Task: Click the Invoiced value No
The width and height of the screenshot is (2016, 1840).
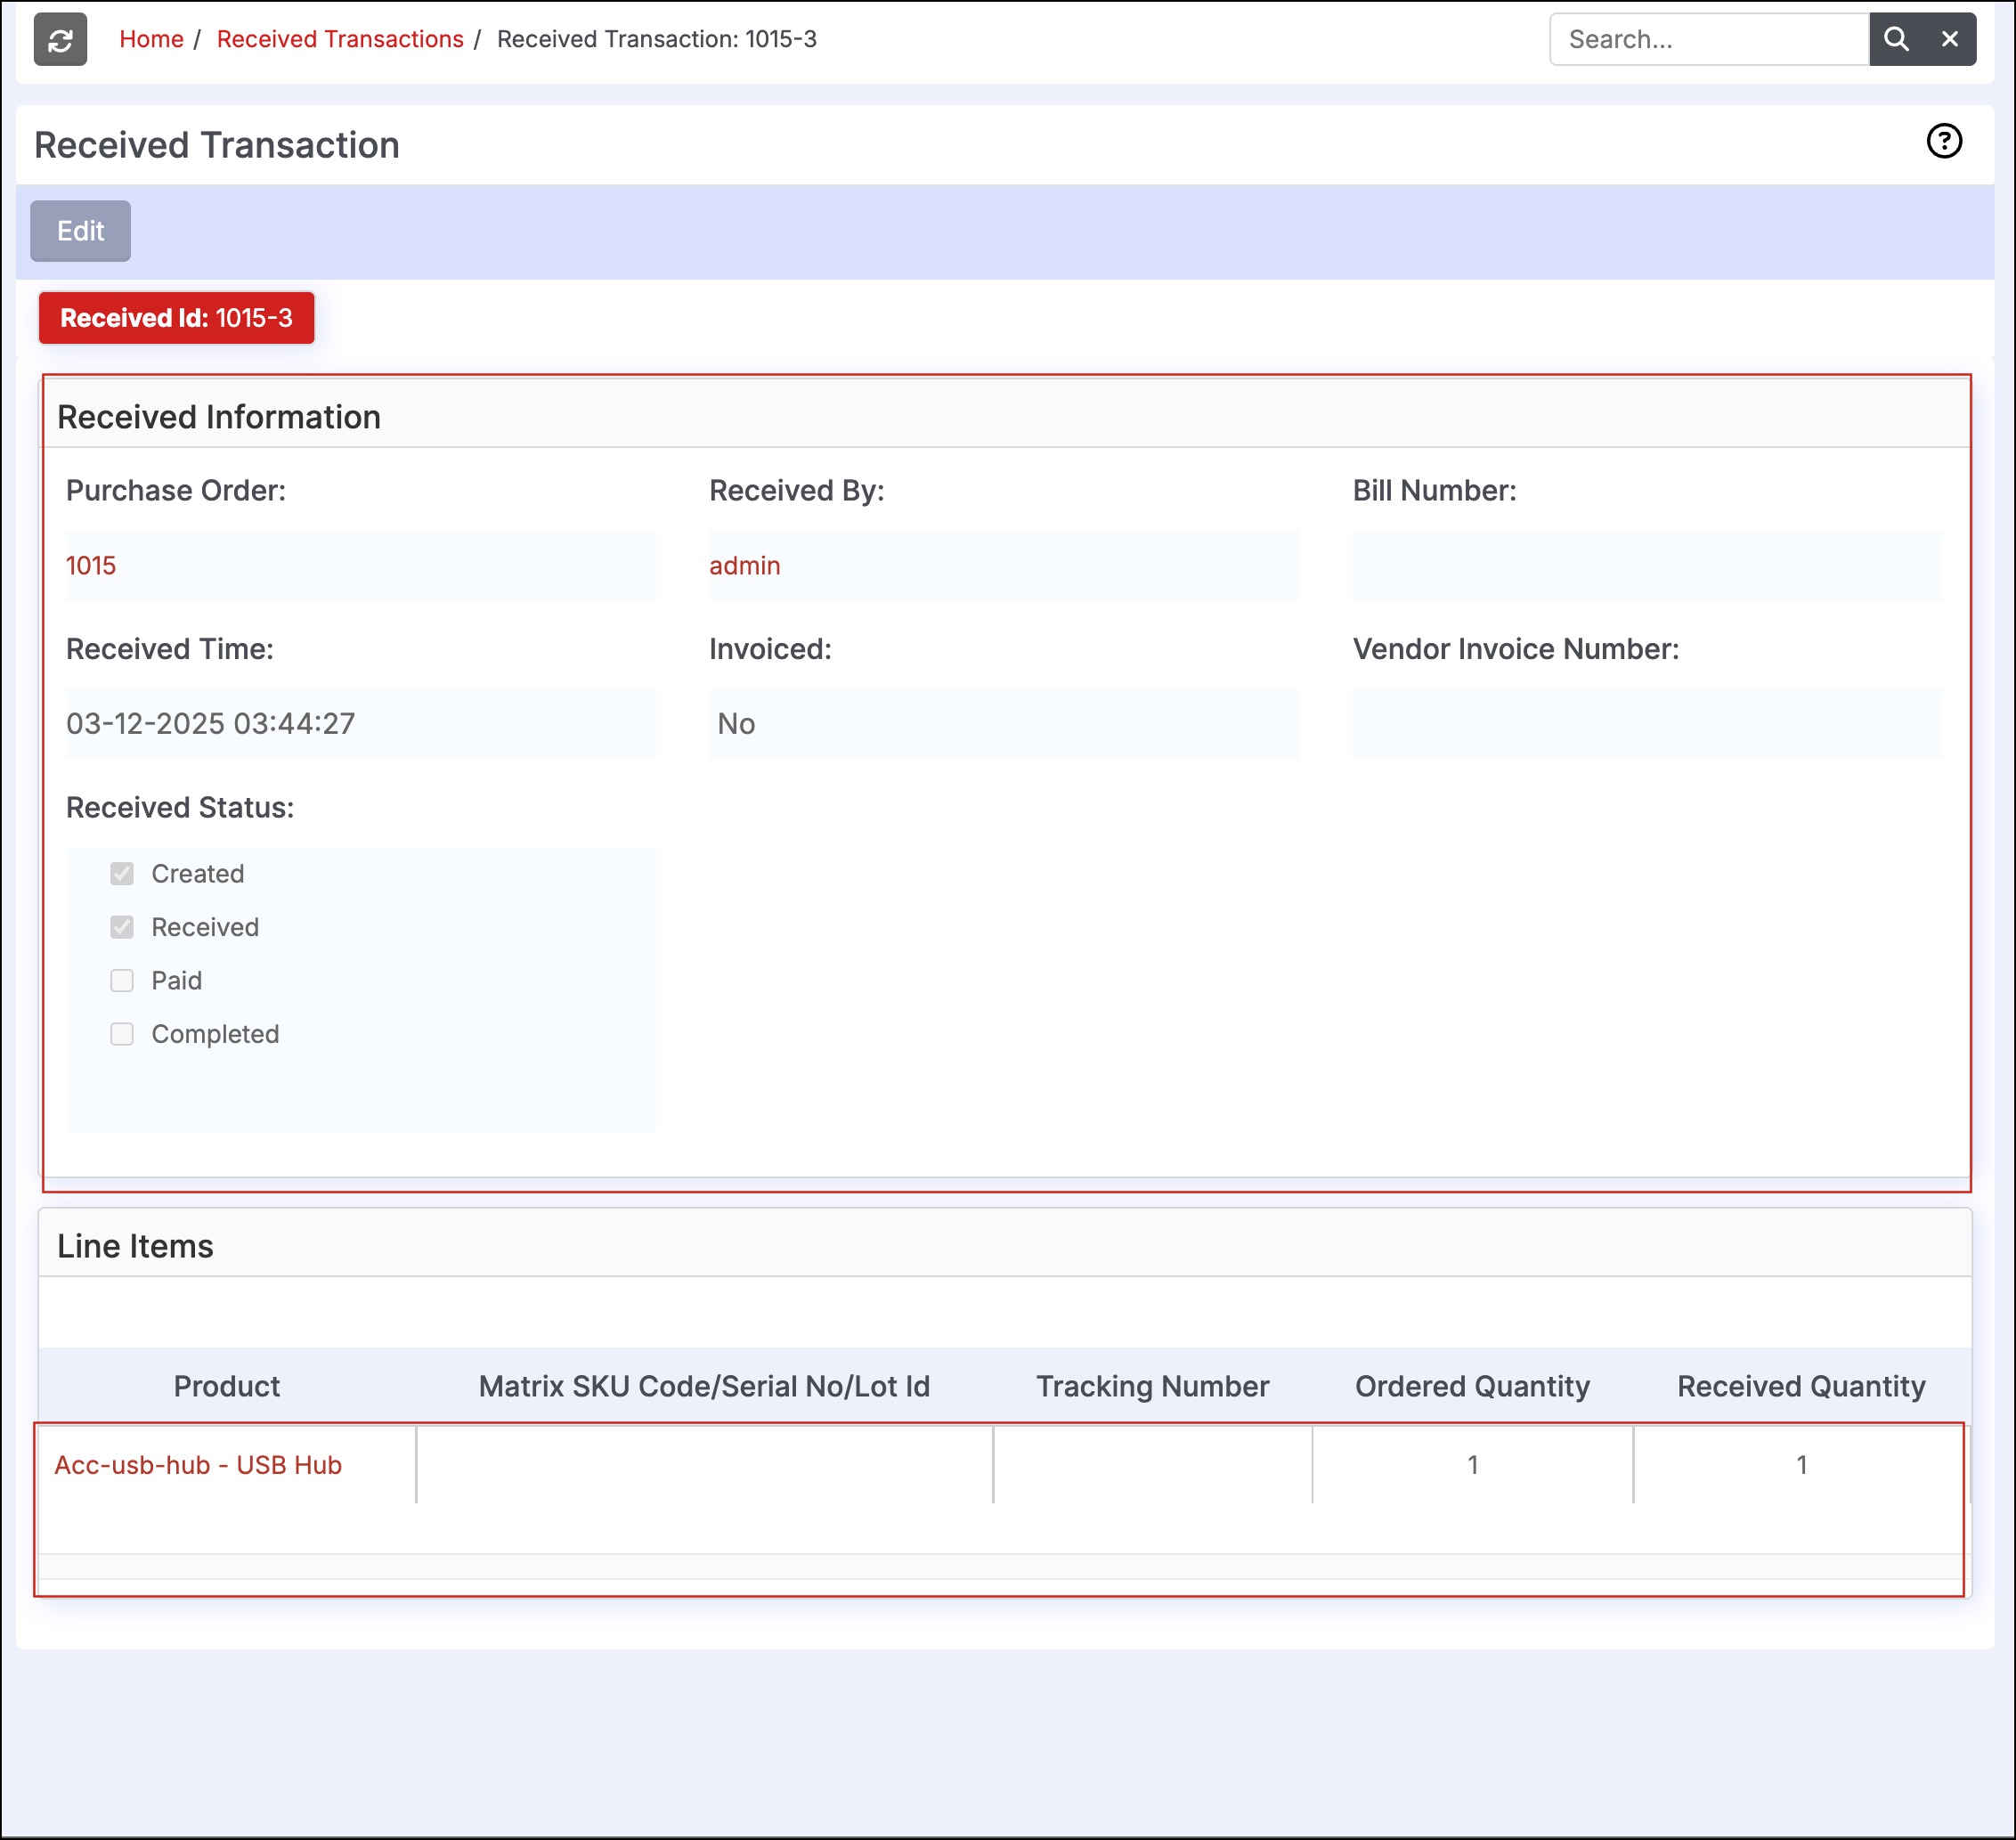Action: (x=736, y=724)
